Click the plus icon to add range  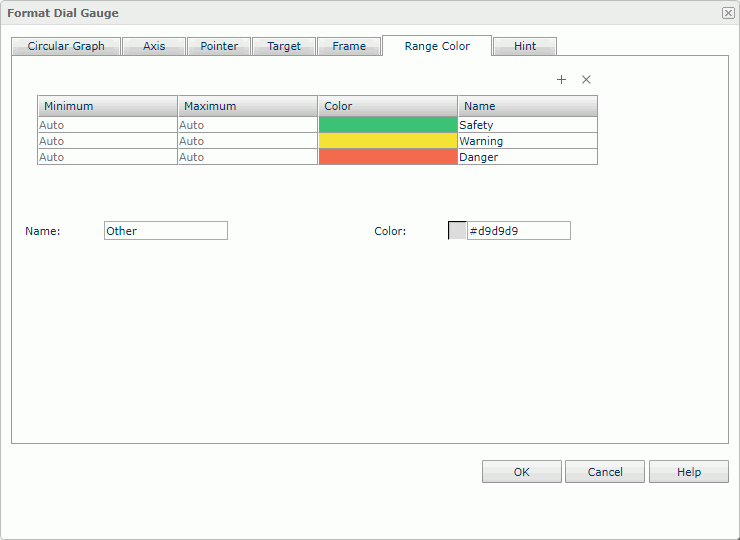pos(561,80)
